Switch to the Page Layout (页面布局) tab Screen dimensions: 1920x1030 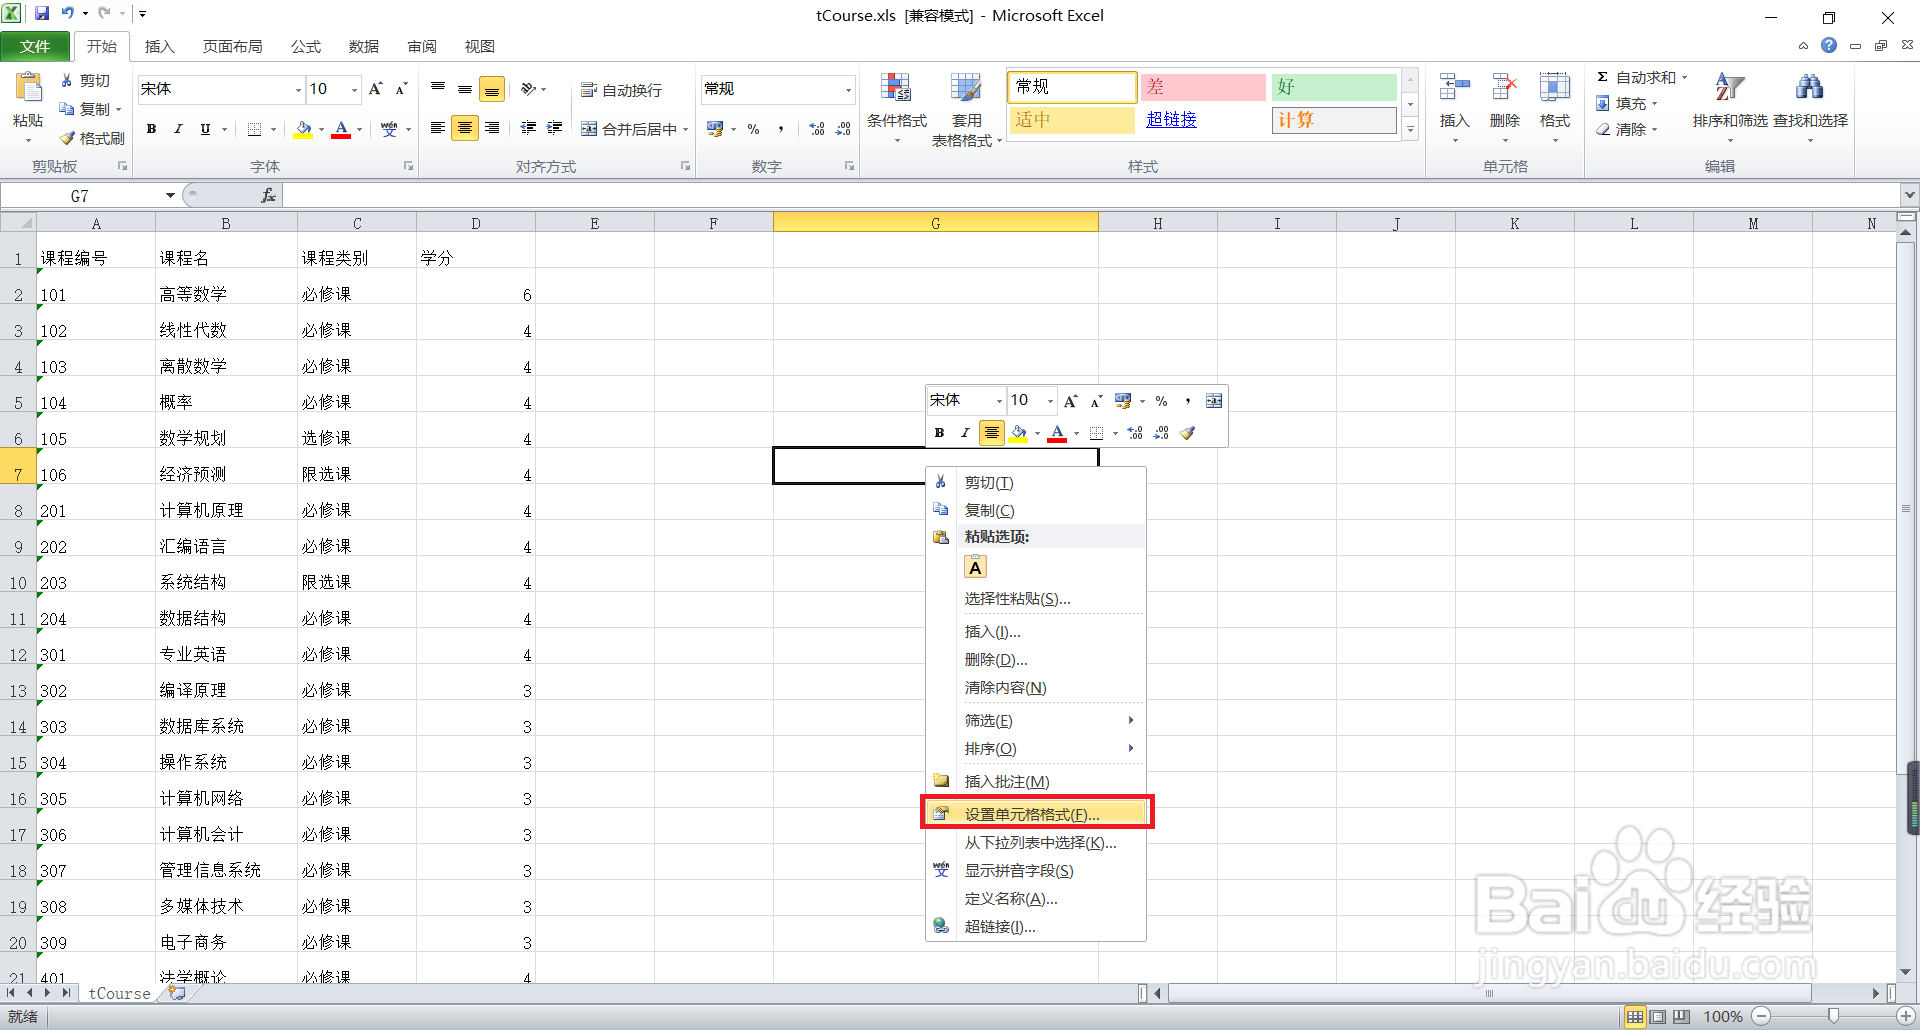[x=233, y=46]
